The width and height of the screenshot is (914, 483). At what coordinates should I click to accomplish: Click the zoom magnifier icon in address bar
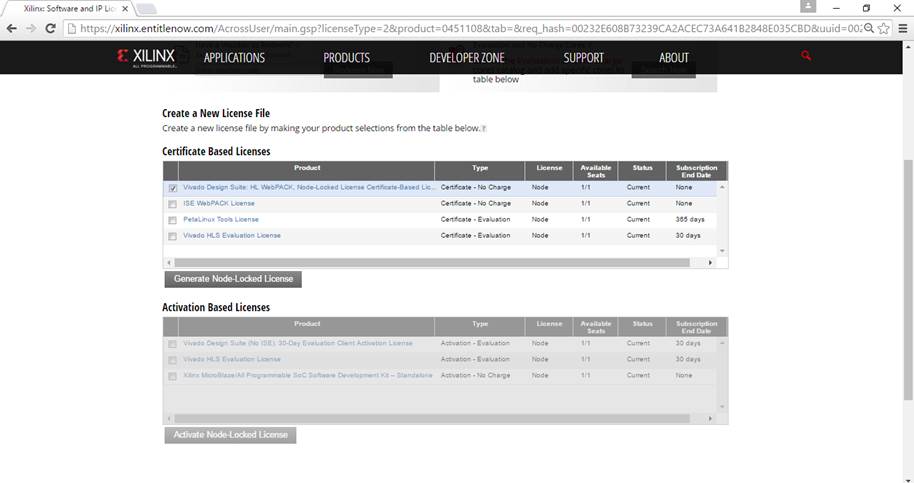(x=869, y=28)
